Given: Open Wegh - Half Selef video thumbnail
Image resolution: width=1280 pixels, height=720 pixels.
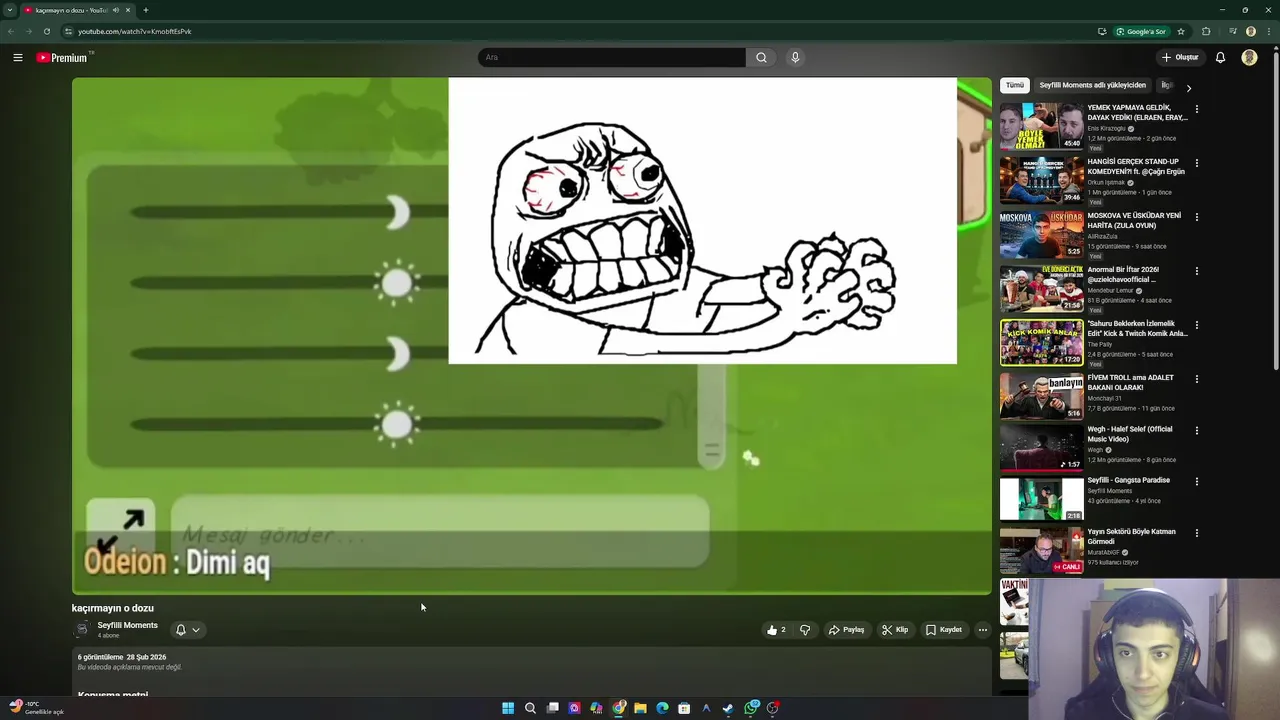Looking at the screenshot, I should tap(1041, 448).
